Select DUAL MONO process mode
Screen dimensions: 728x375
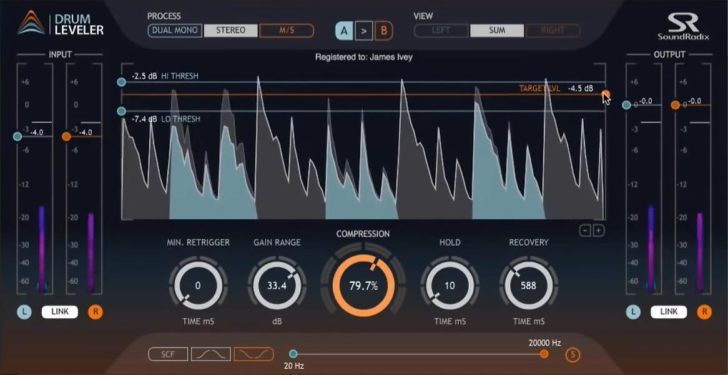(175, 31)
